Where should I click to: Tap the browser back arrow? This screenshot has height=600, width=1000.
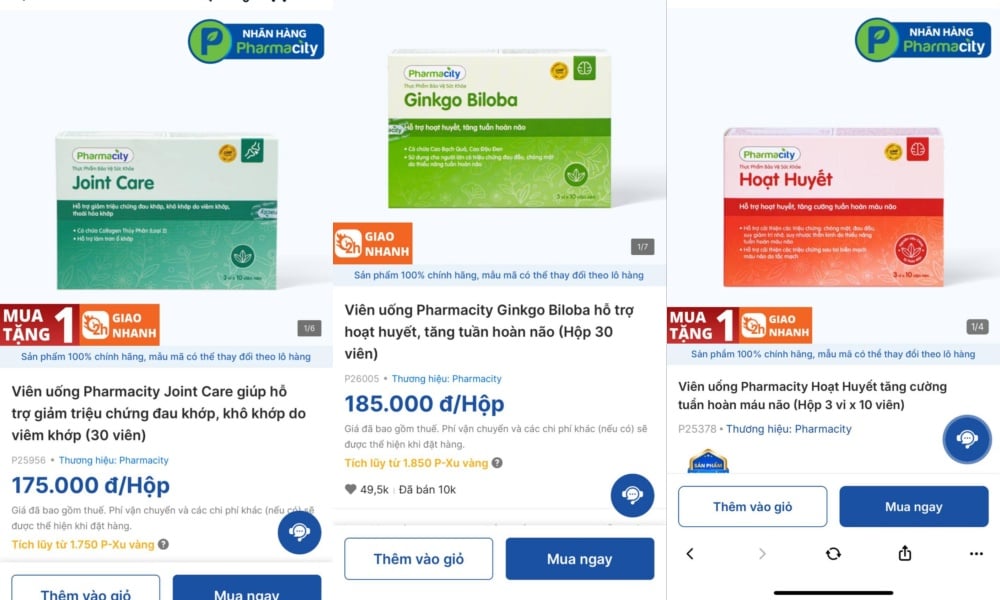click(689, 553)
